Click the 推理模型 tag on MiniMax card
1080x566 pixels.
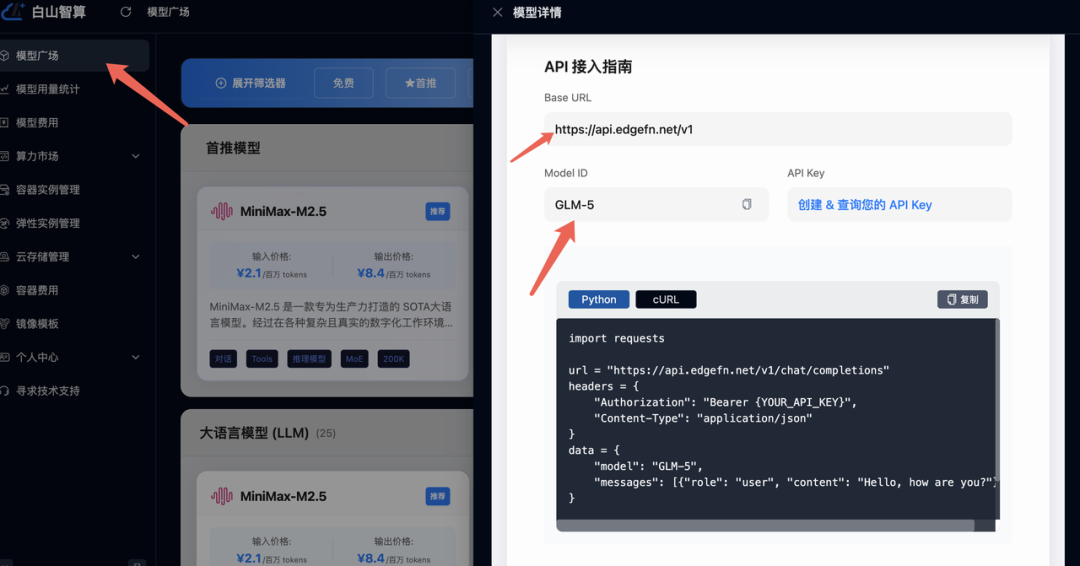pyautogui.click(x=309, y=359)
